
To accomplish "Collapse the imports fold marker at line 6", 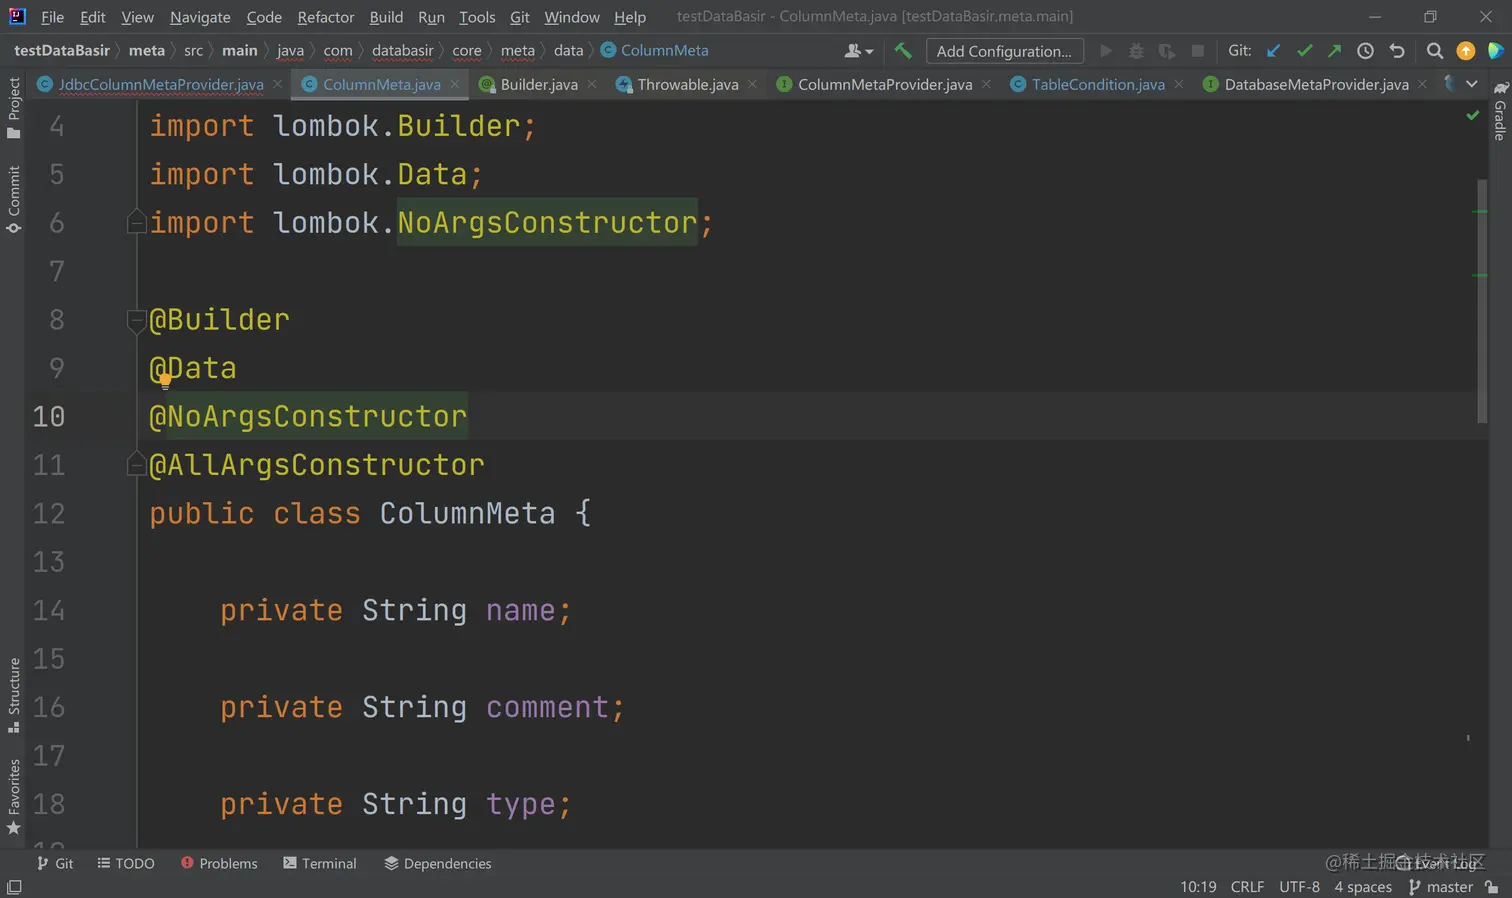I will coord(137,222).
